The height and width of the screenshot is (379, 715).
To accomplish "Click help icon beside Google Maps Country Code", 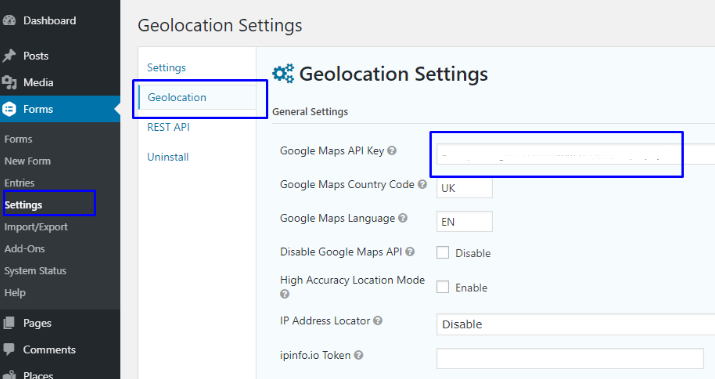I will [422, 184].
